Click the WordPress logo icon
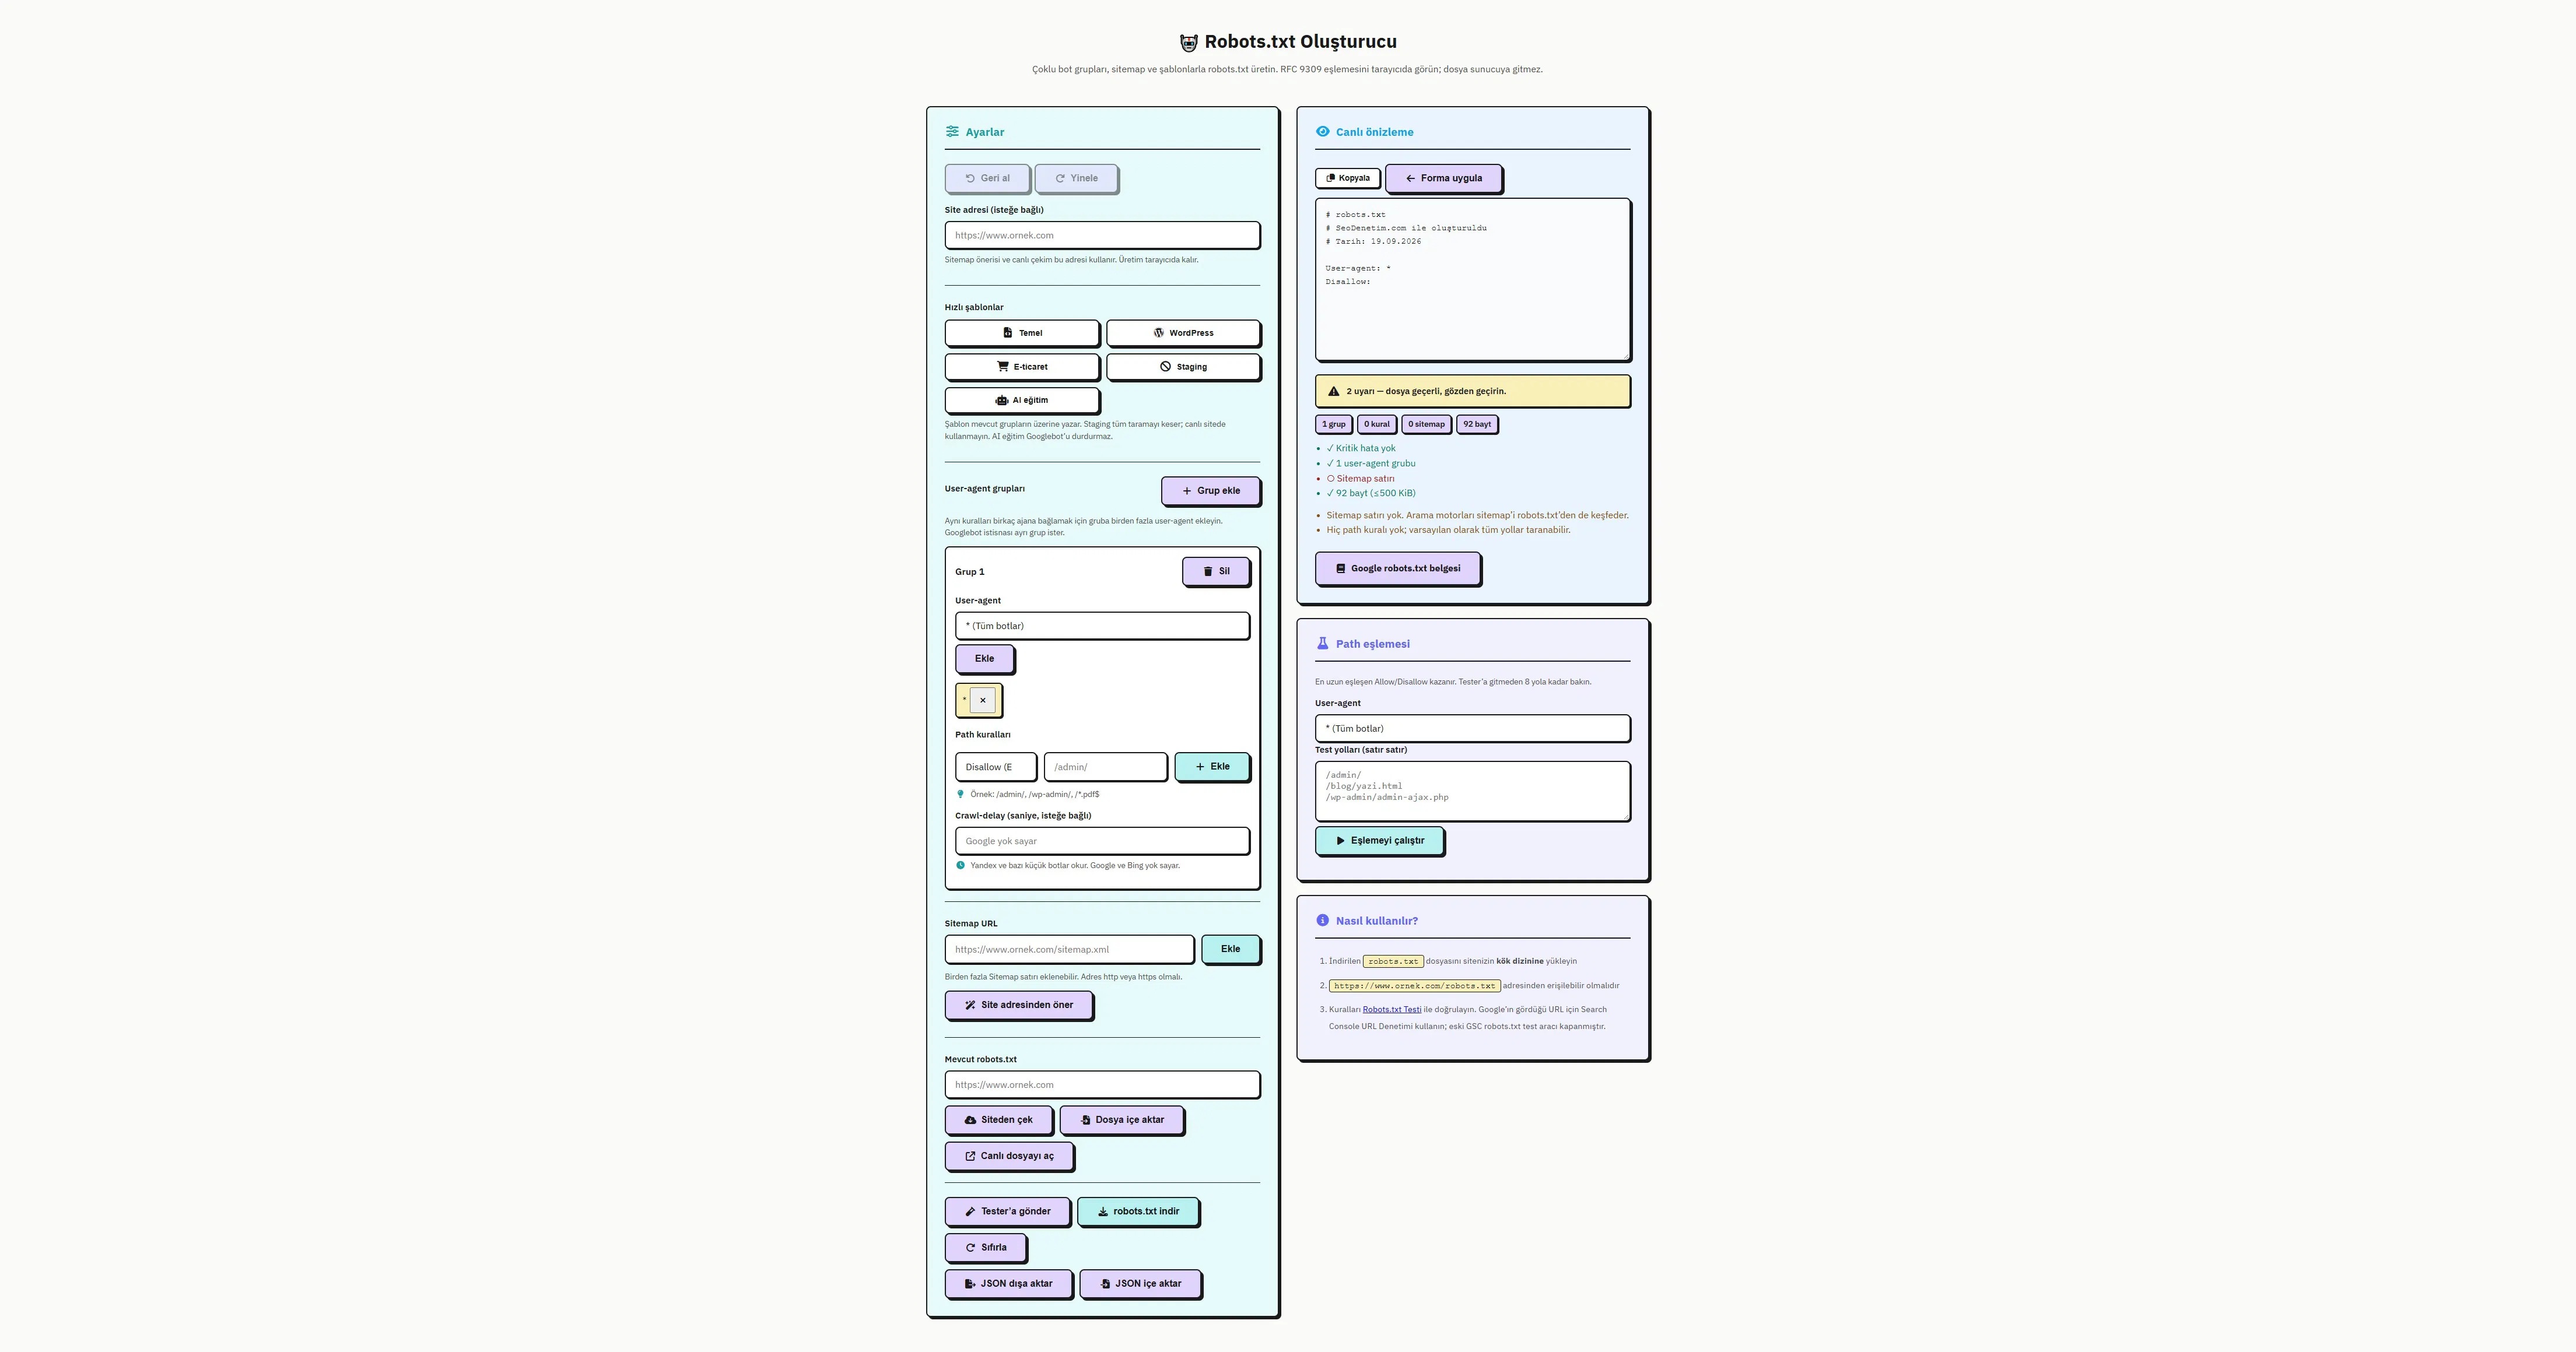 pos(1159,333)
